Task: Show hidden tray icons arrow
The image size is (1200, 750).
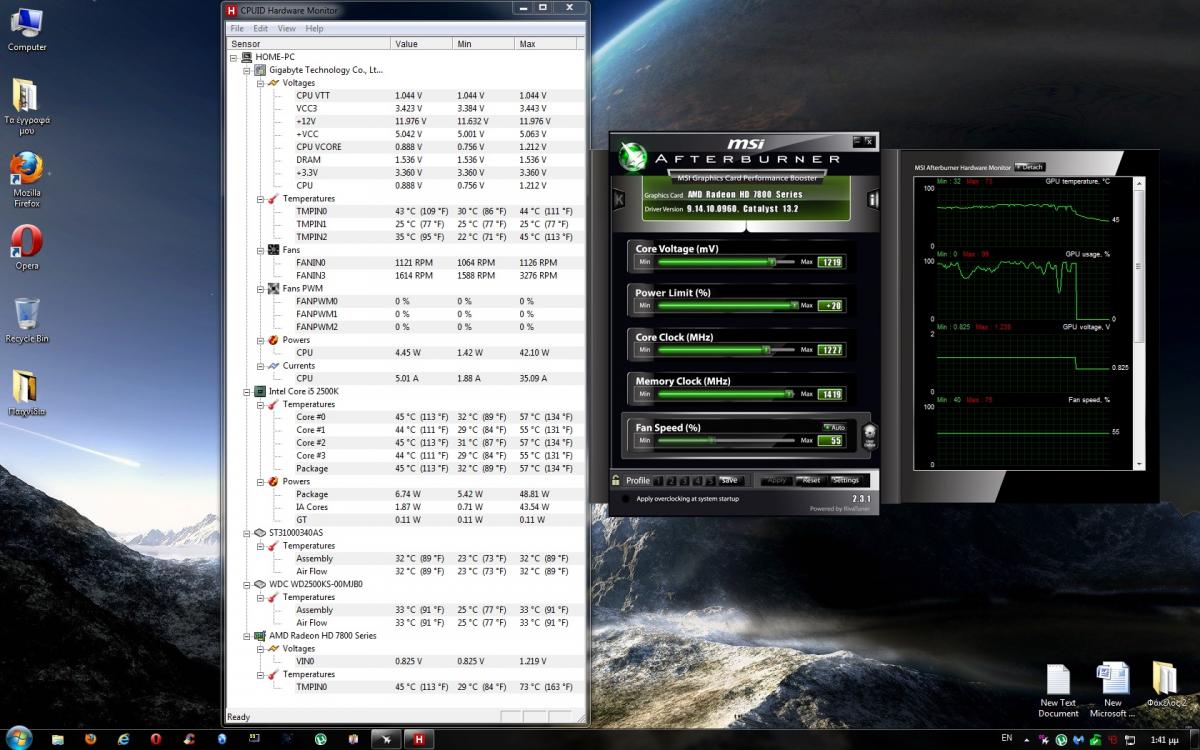Action: (x=1026, y=740)
